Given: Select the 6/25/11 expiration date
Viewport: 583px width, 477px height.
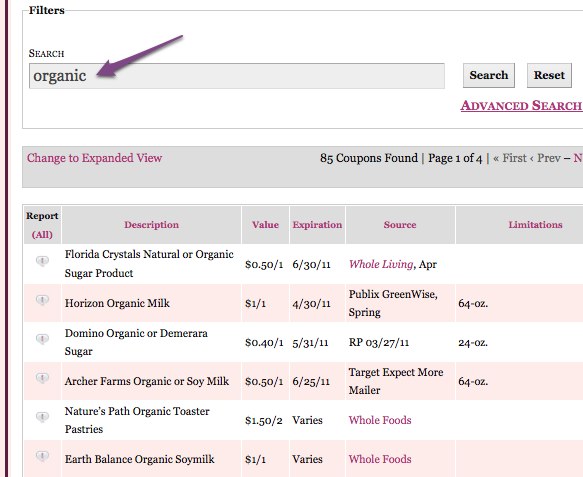Looking at the screenshot, I should pos(311,381).
